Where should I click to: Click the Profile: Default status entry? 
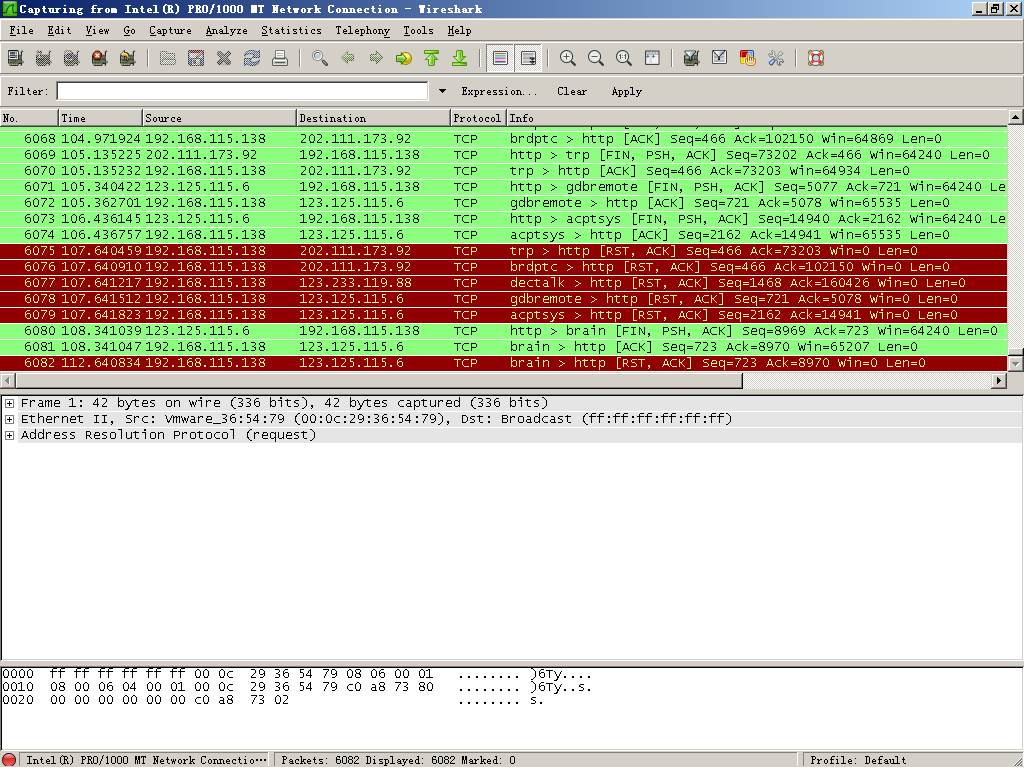[x=858, y=760]
